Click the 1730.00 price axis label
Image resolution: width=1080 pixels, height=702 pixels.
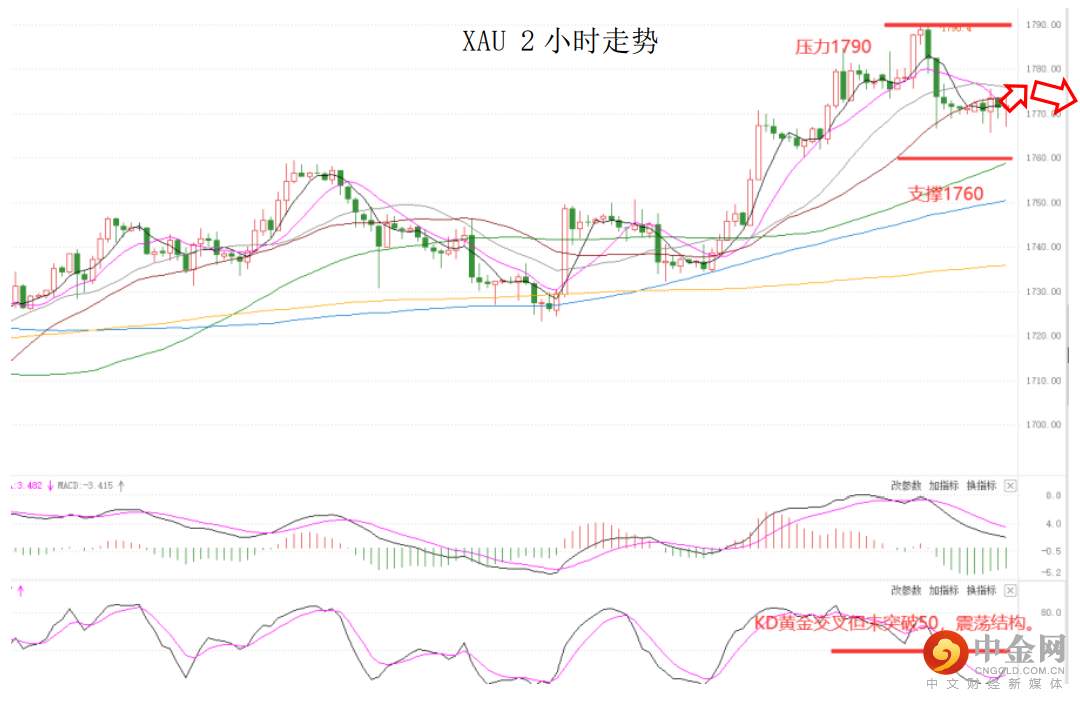[x=1043, y=291]
